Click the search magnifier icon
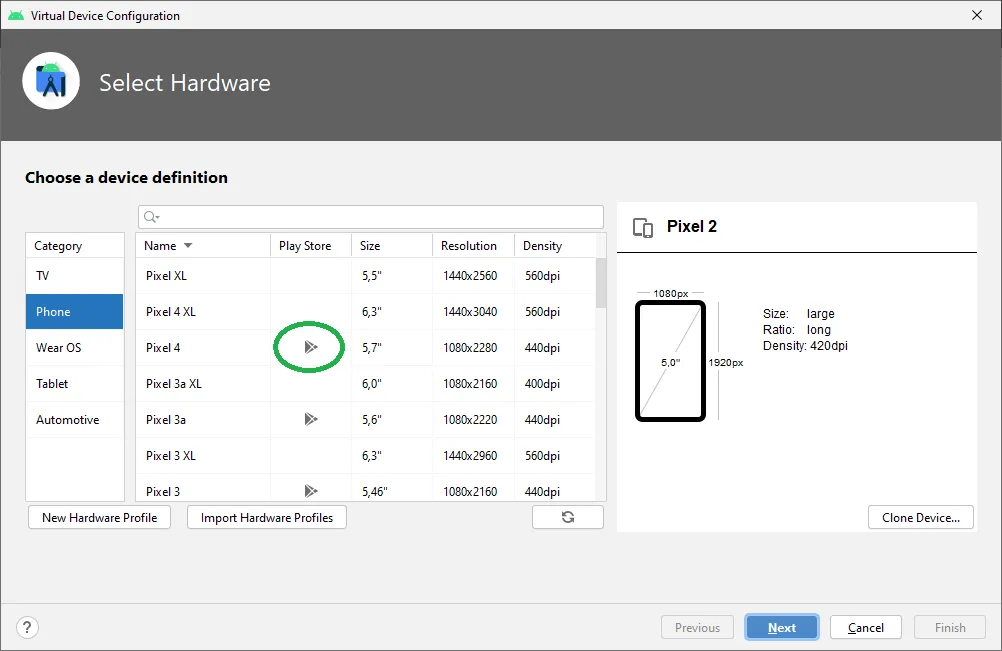1002x651 pixels. coord(151,217)
